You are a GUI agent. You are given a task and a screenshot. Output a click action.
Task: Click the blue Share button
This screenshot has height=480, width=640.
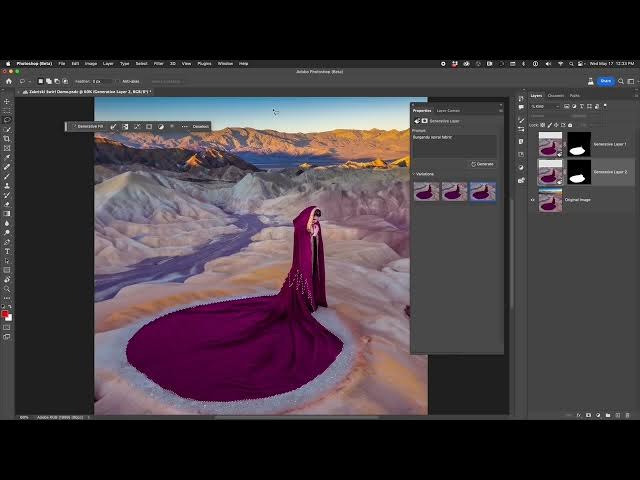coord(605,81)
